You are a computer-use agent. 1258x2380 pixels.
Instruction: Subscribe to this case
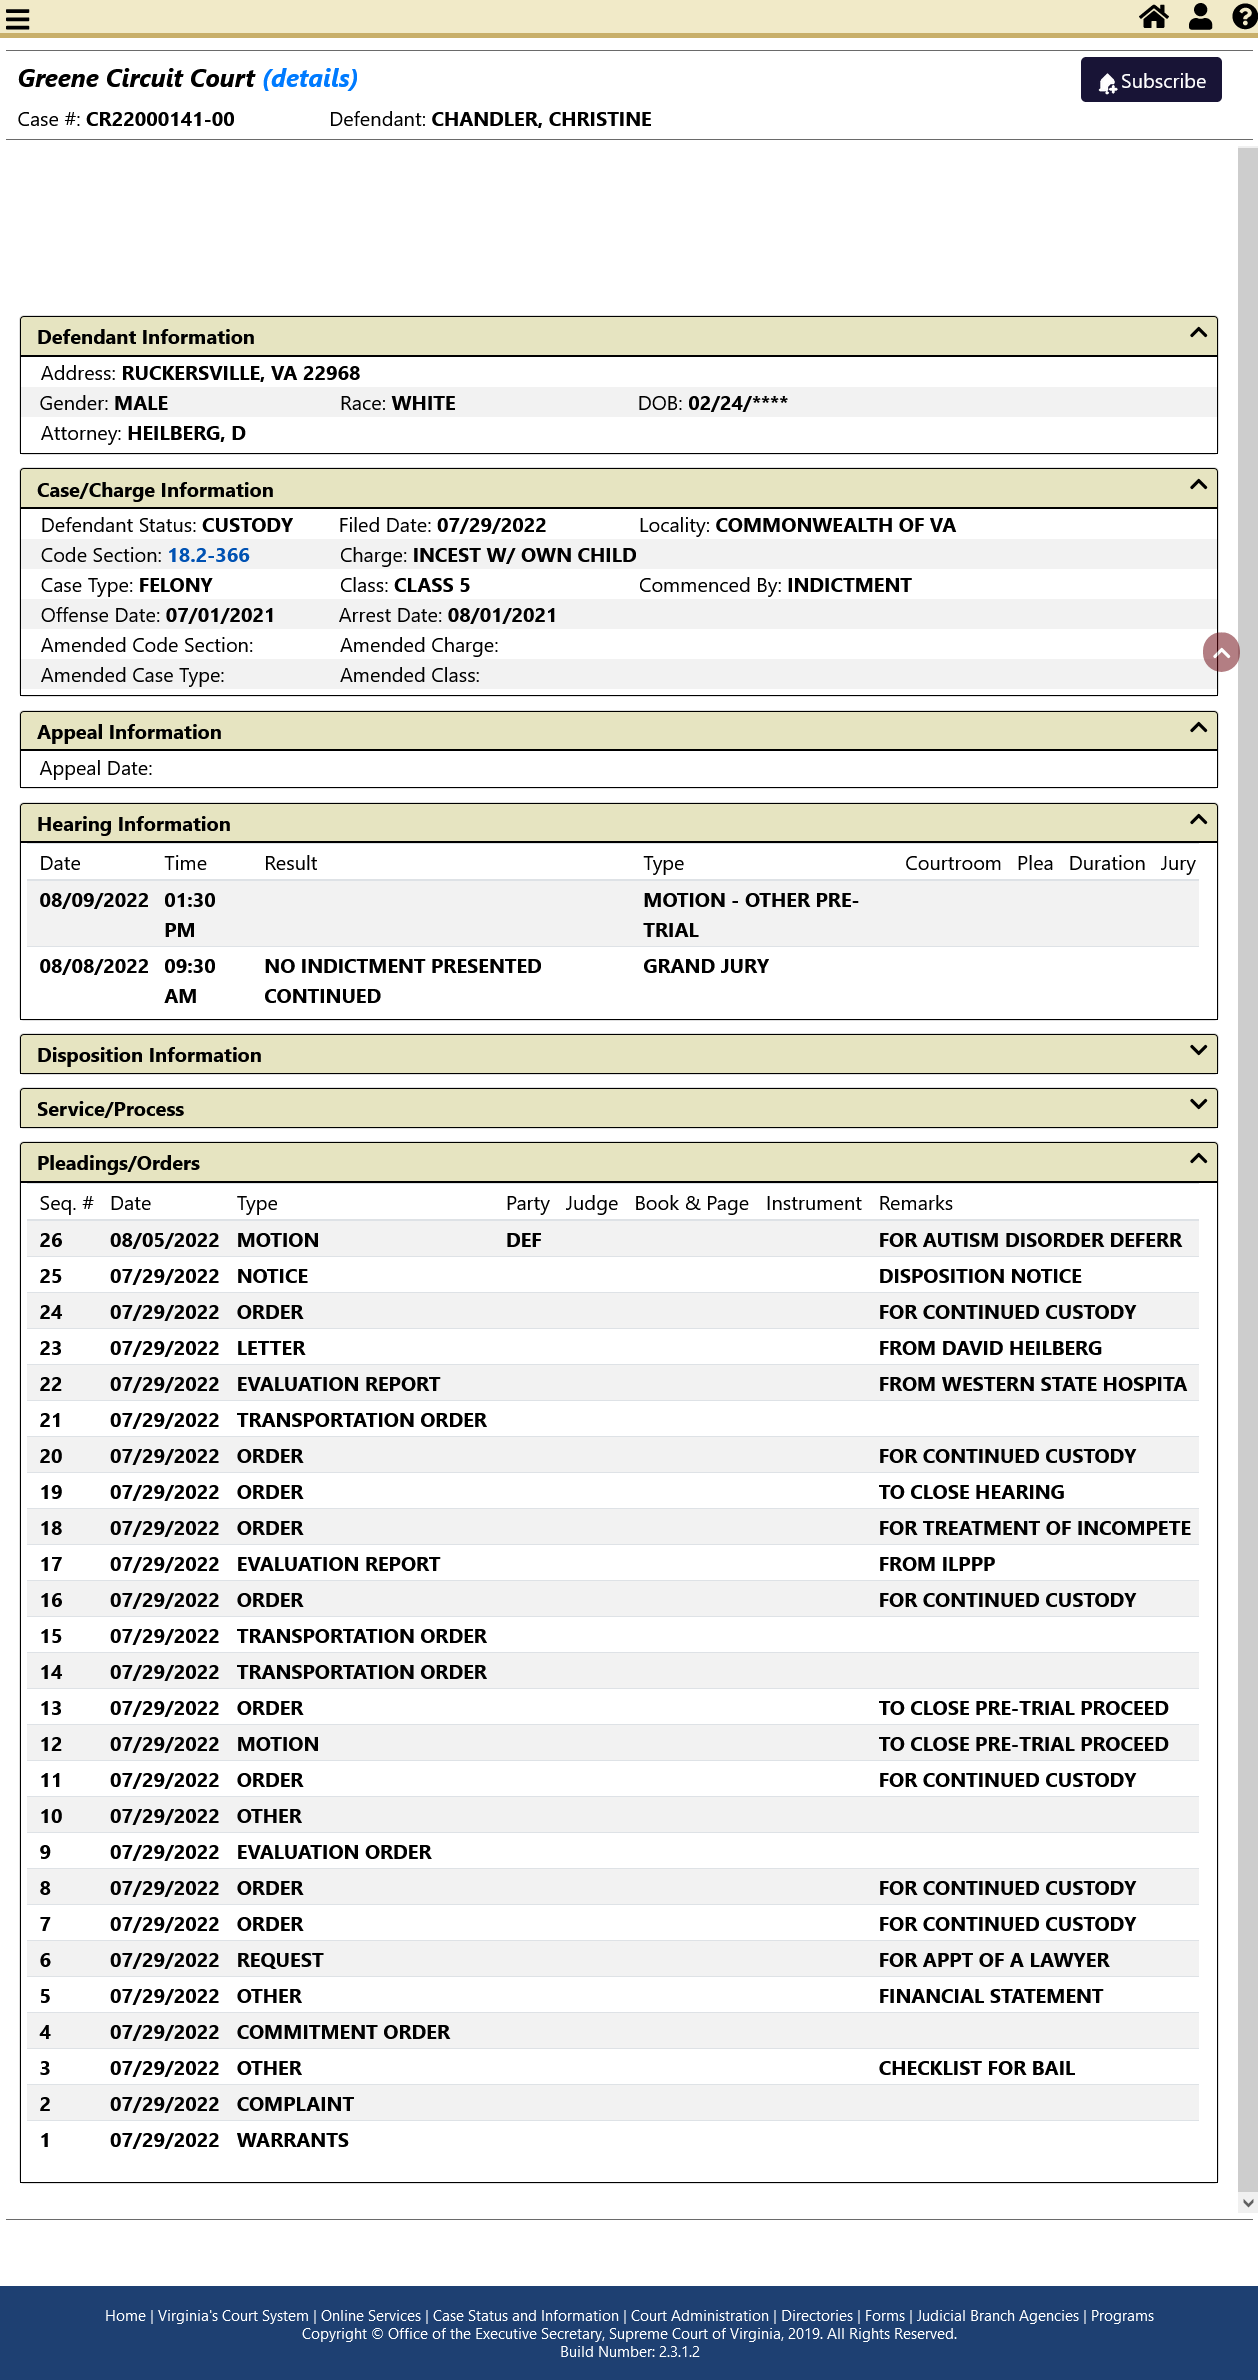tap(1151, 80)
